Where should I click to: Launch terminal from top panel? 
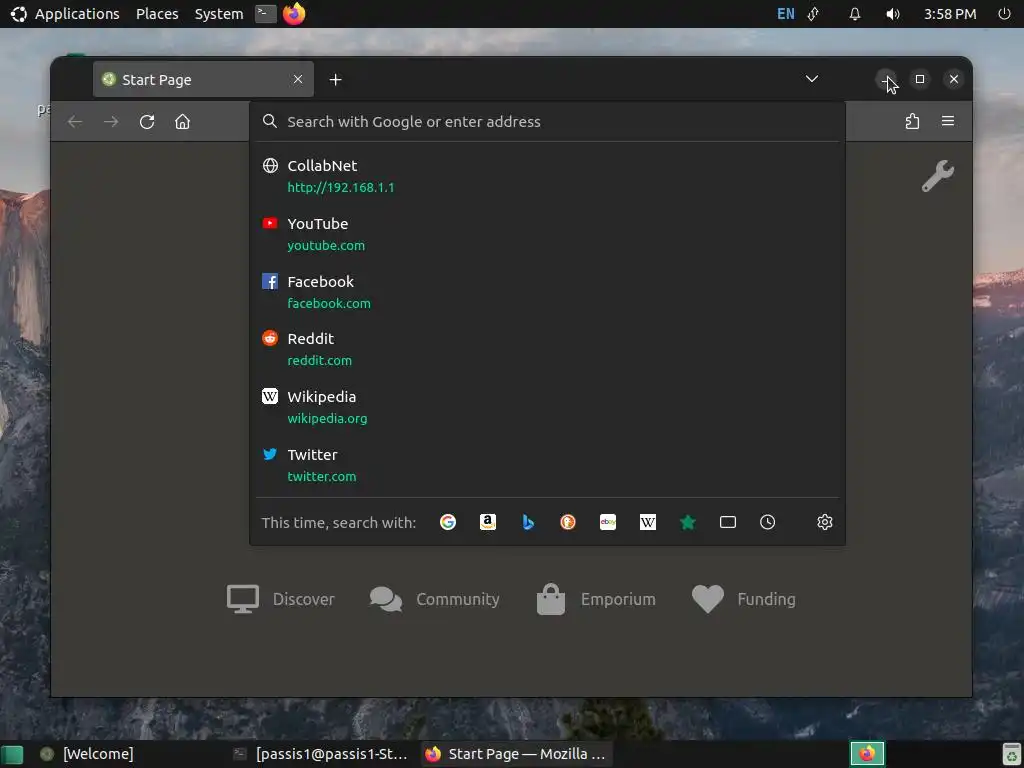pos(265,13)
